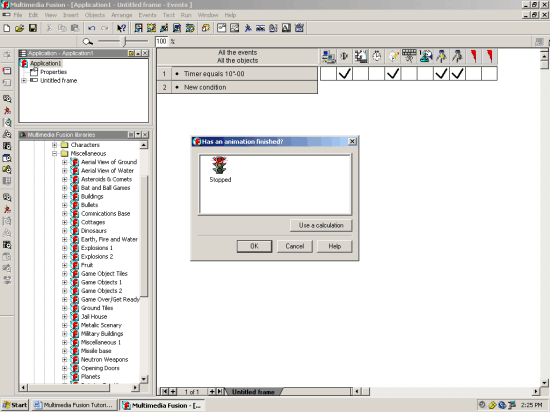Click empty action cell under Player 1
The height and width of the screenshot is (413, 551).
coord(425,74)
